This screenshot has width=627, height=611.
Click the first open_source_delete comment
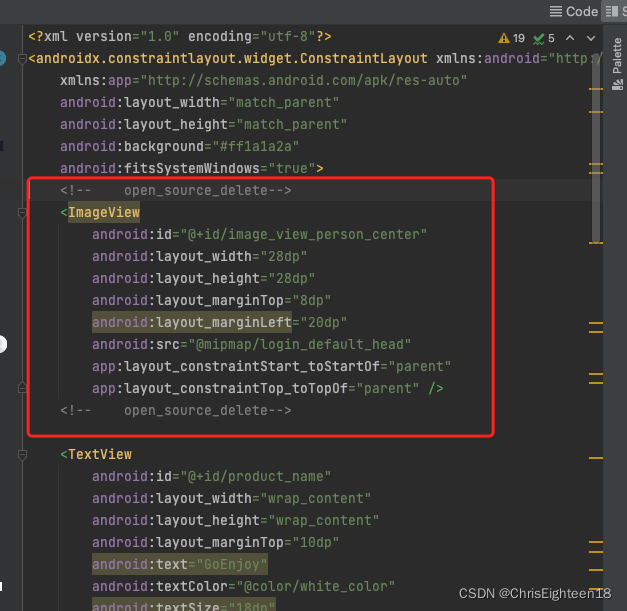(x=176, y=191)
